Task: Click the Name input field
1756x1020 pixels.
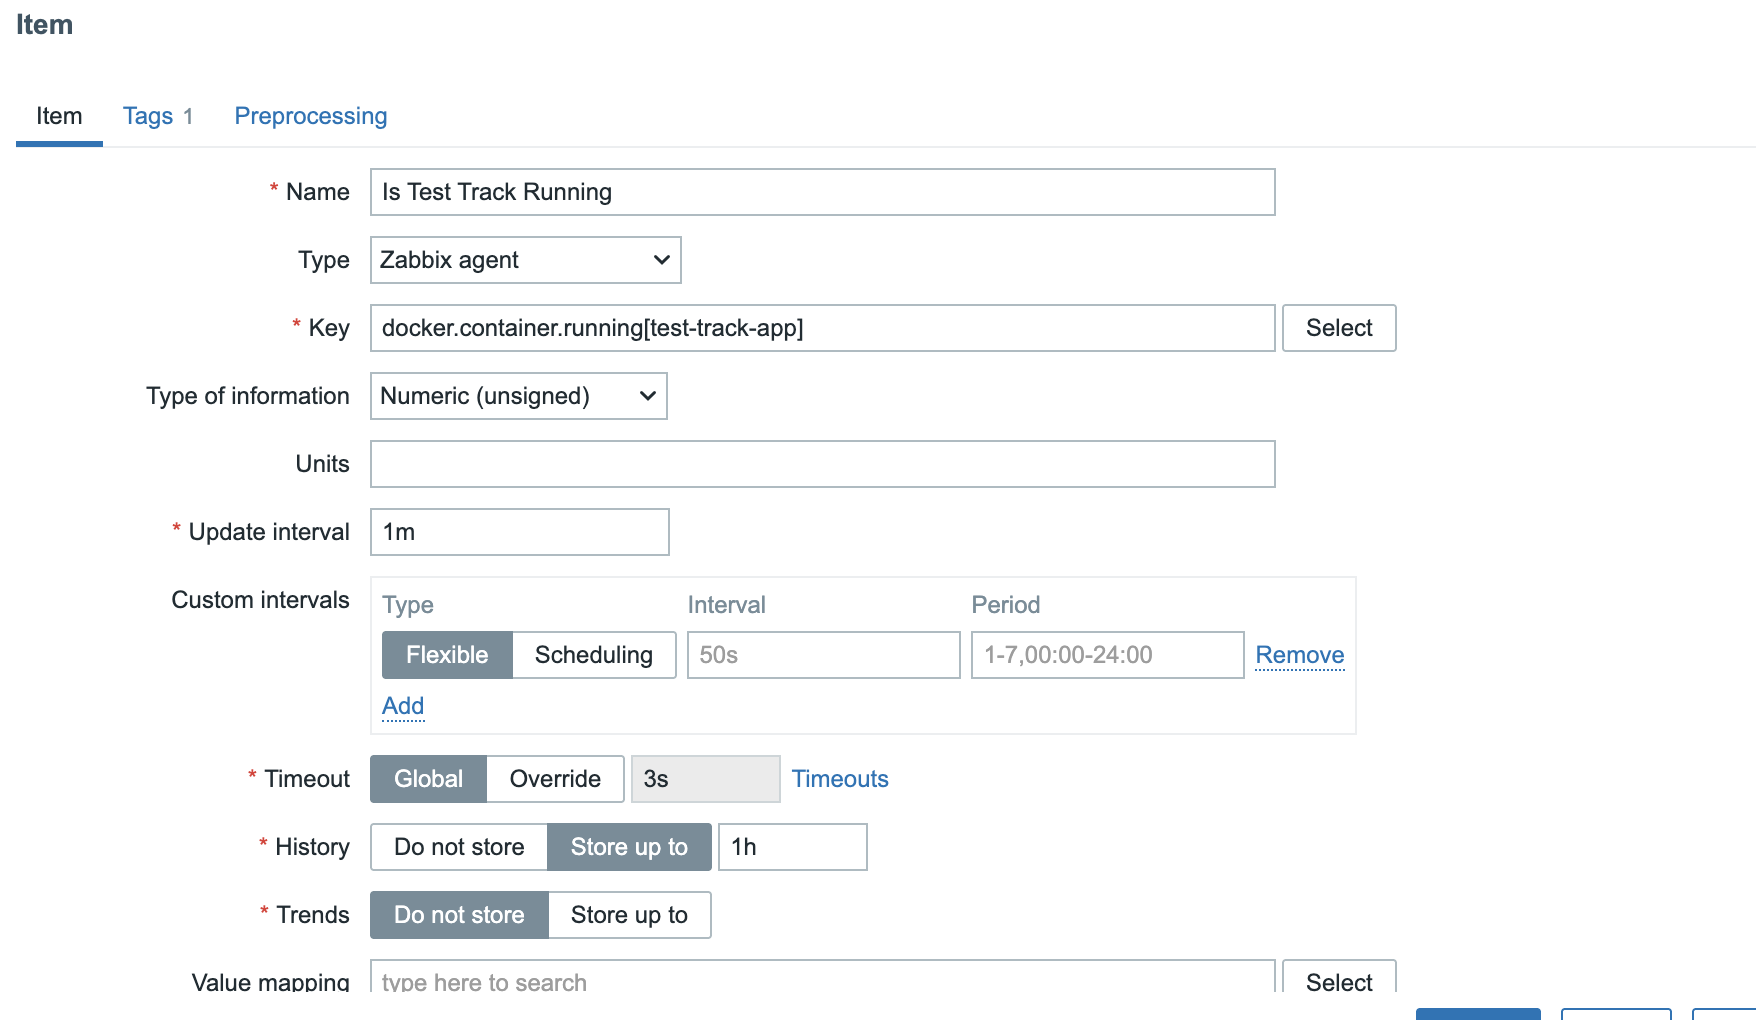Action: click(822, 192)
